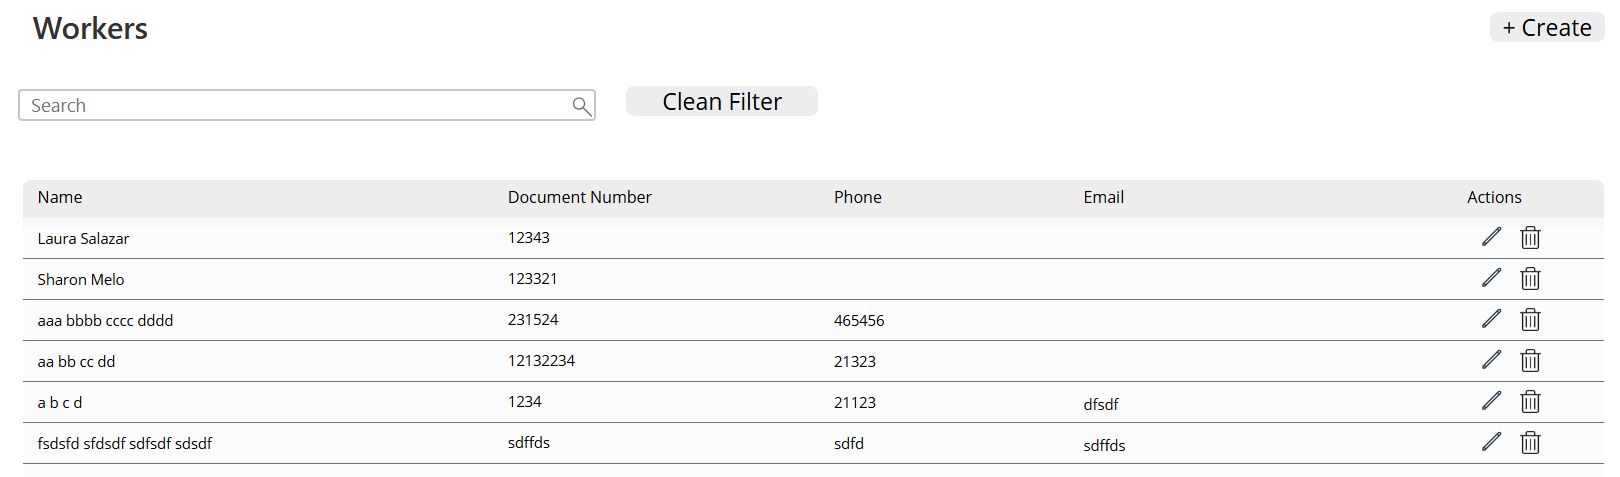Click the Email column header
Image resolution: width=1620 pixels, height=477 pixels.
pyautogui.click(x=1103, y=198)
